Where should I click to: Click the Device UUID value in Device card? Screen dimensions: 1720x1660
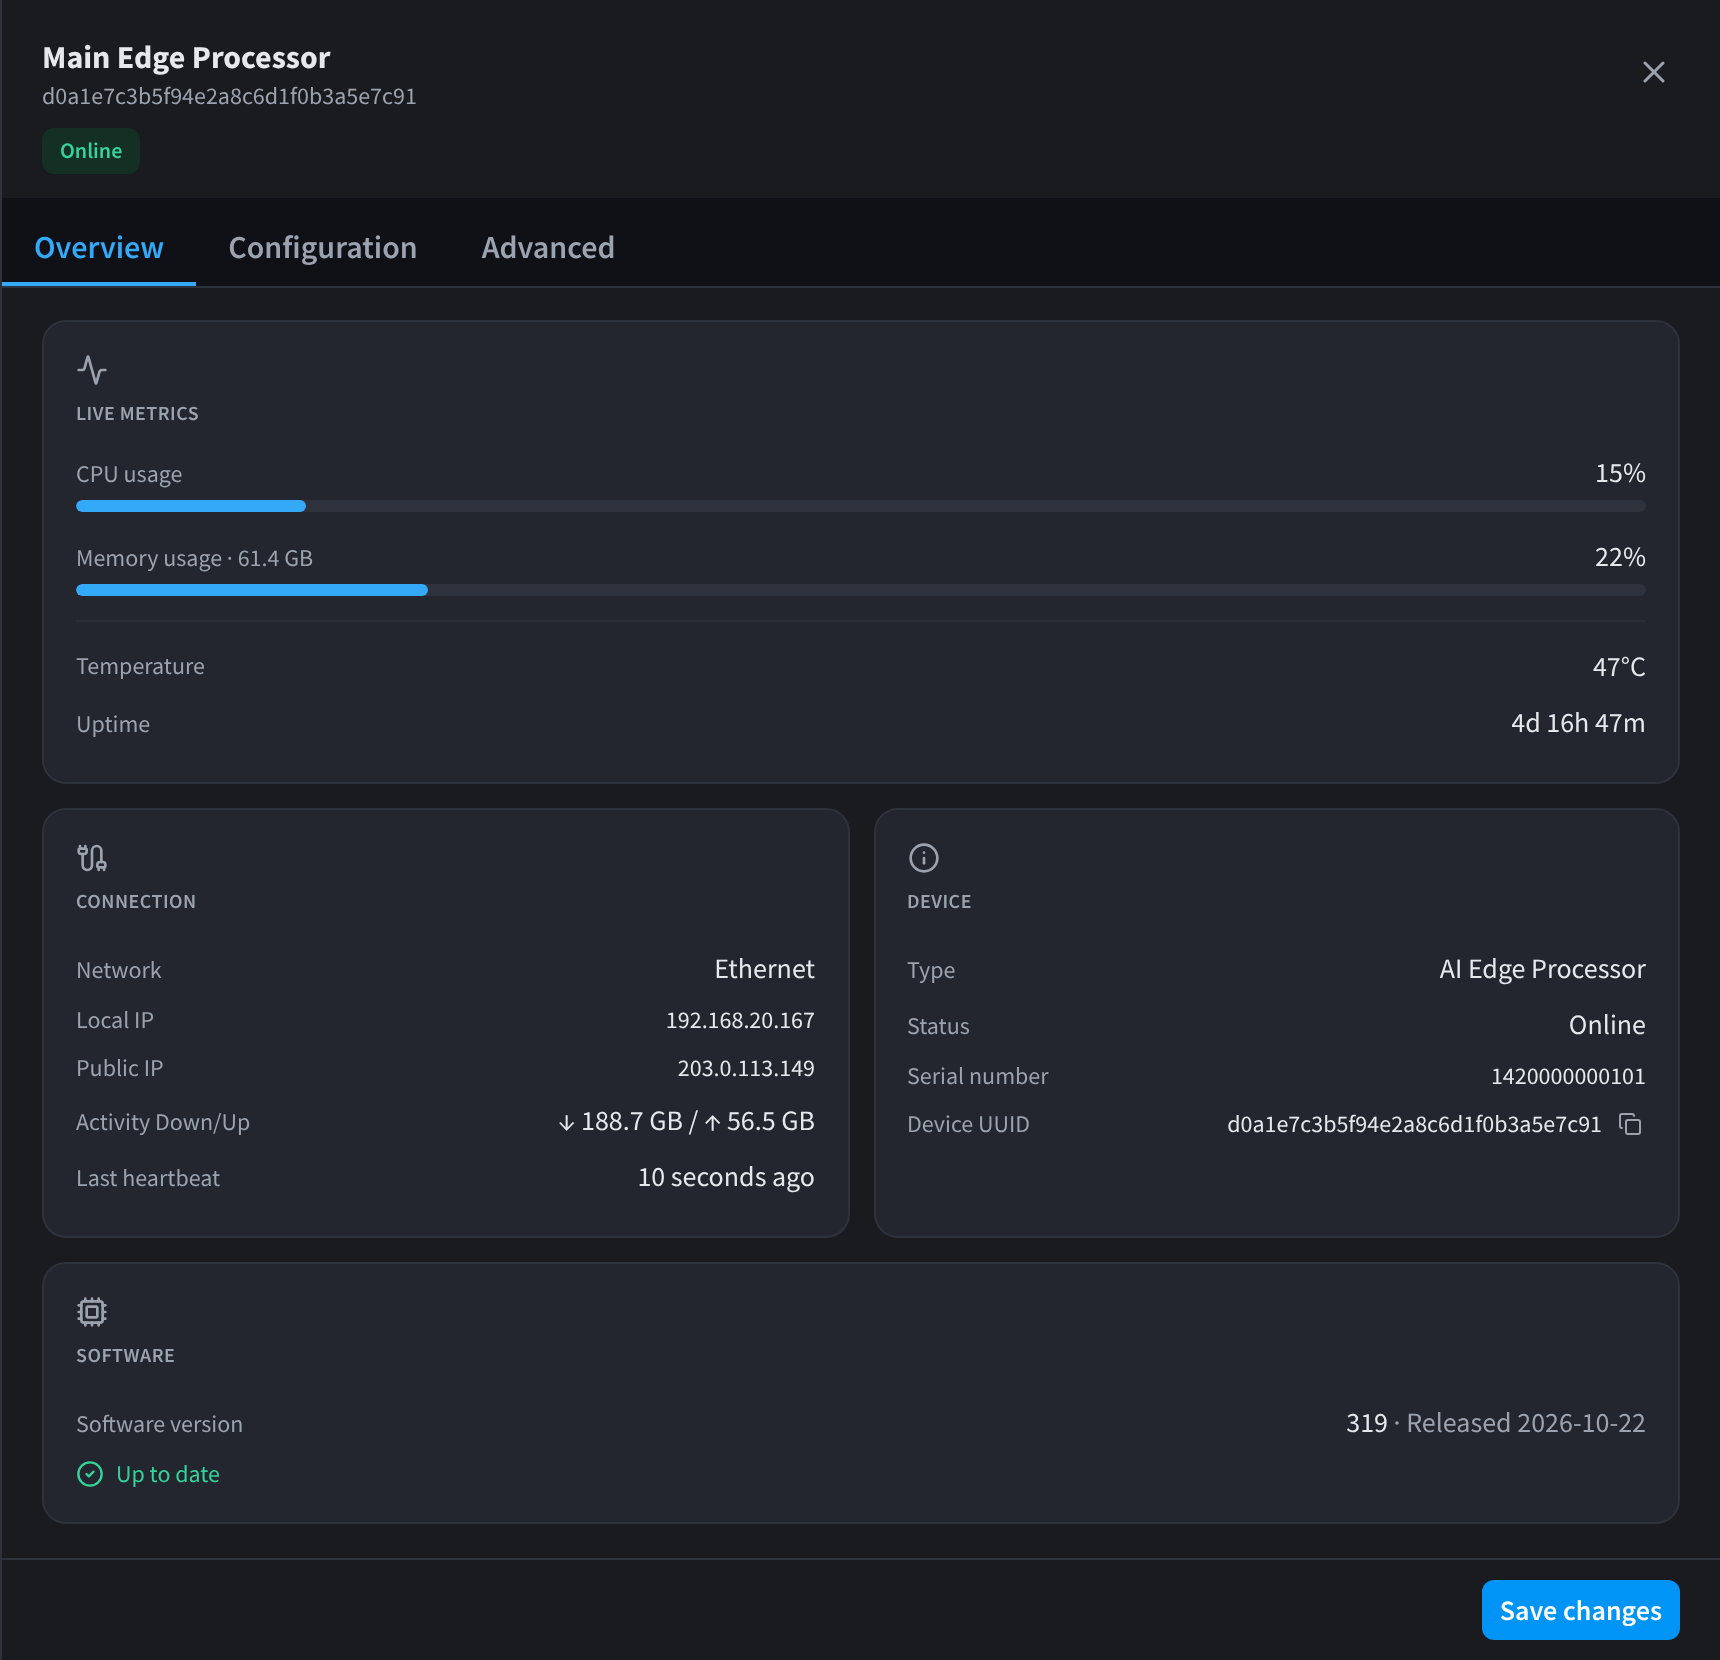[x=1414, y=1124]
